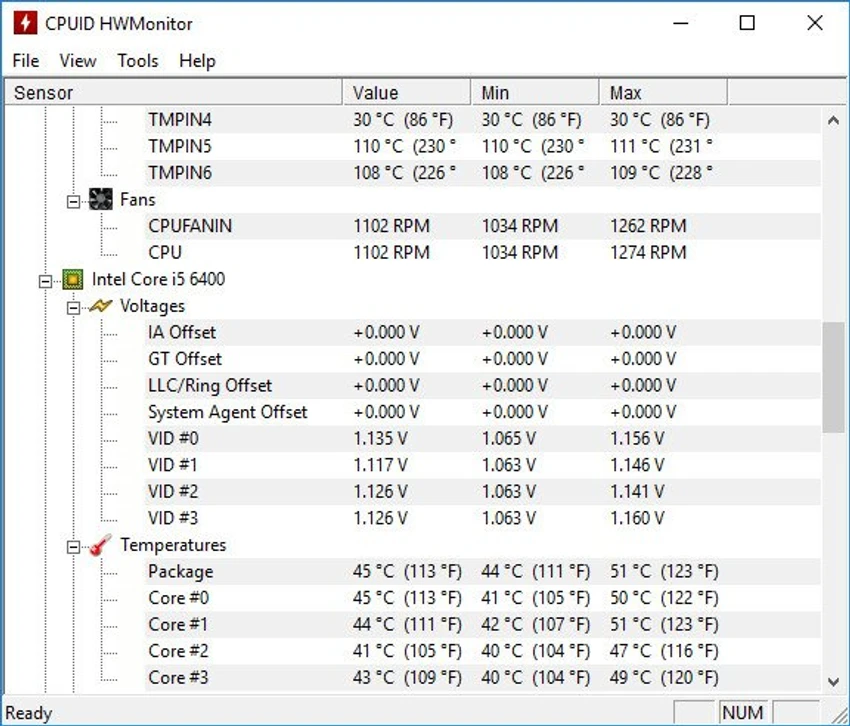Viewport: 850px width, 726px height.
Task: Collapse the Temperatures tree node
Action: point(73,547)
